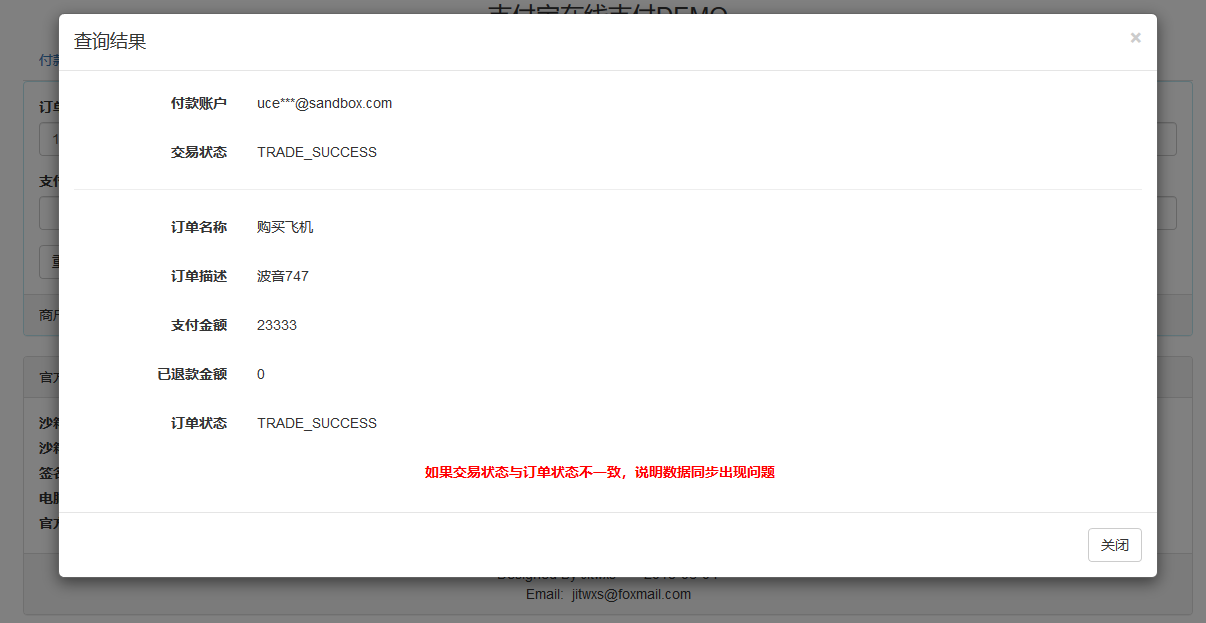Viewport: 1206px width, 623px height.
Task: Select the payer account uce***@sandbox.com
Action: coord(324,102)
